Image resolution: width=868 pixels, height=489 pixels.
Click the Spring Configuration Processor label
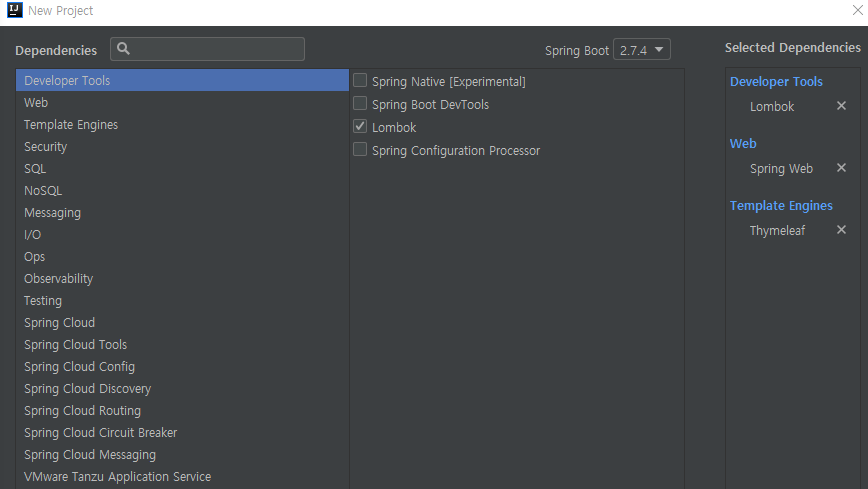[x=456, y=151]
